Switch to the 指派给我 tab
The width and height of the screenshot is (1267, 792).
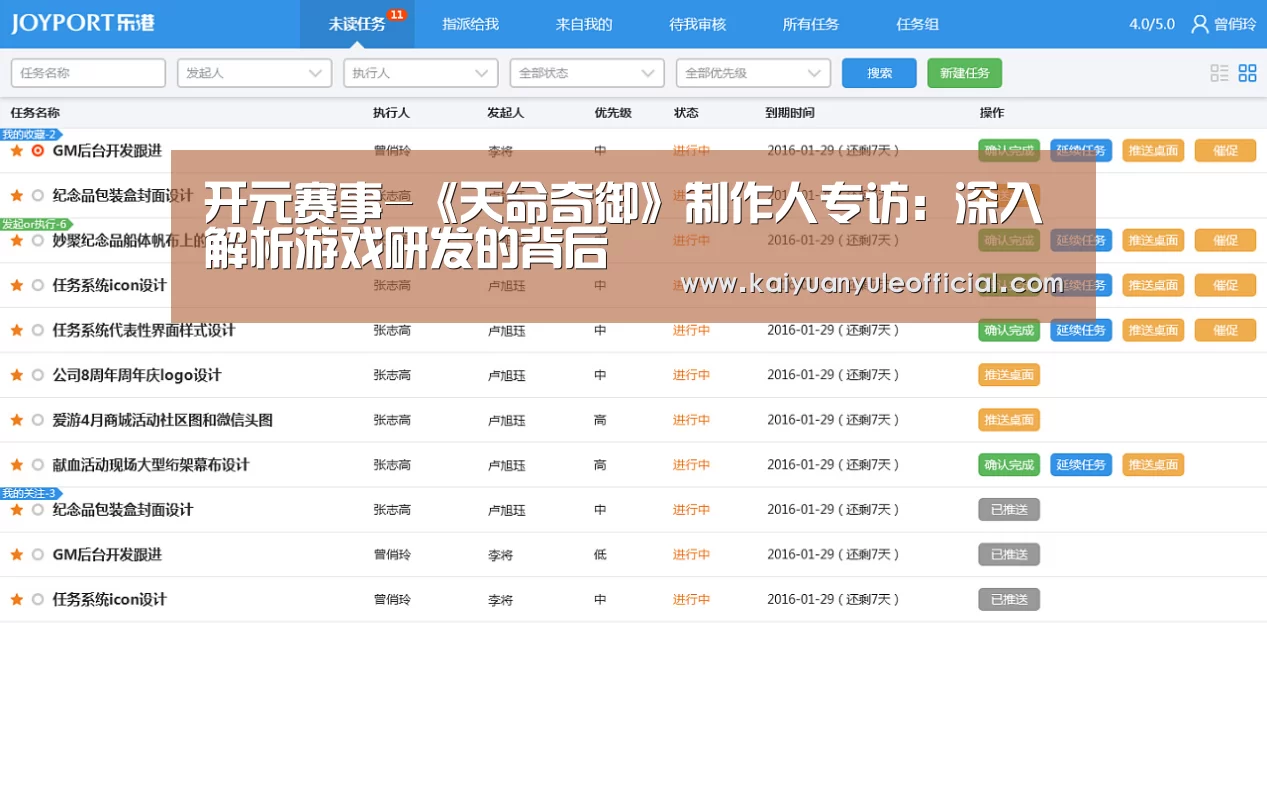pyautogui.click(x=471, y=24)
